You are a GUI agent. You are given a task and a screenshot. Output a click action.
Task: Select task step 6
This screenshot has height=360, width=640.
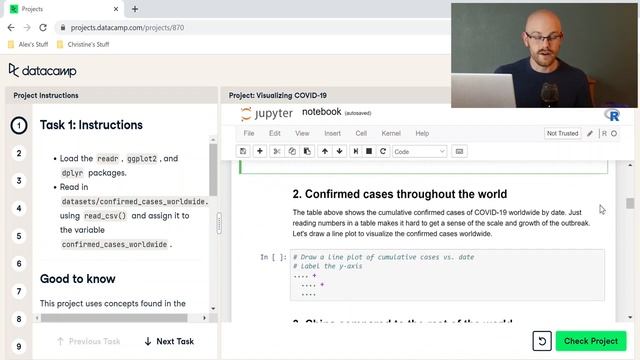19,264
